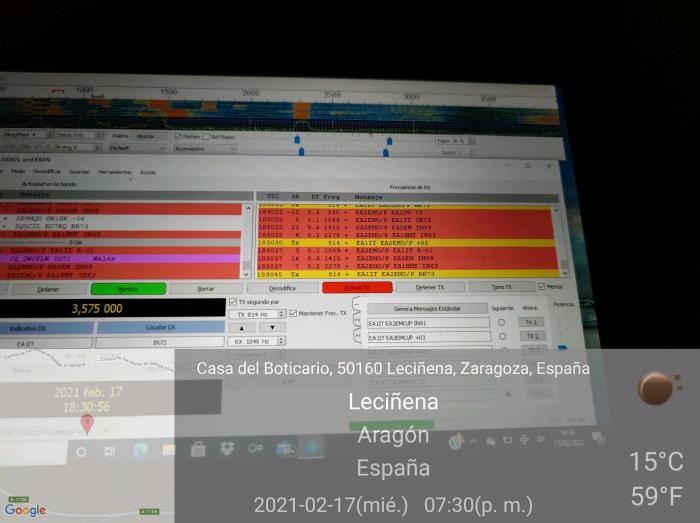Close the WSJT-X main window
The height and width of the screenshot is (523, 700).
coord(549,166)
